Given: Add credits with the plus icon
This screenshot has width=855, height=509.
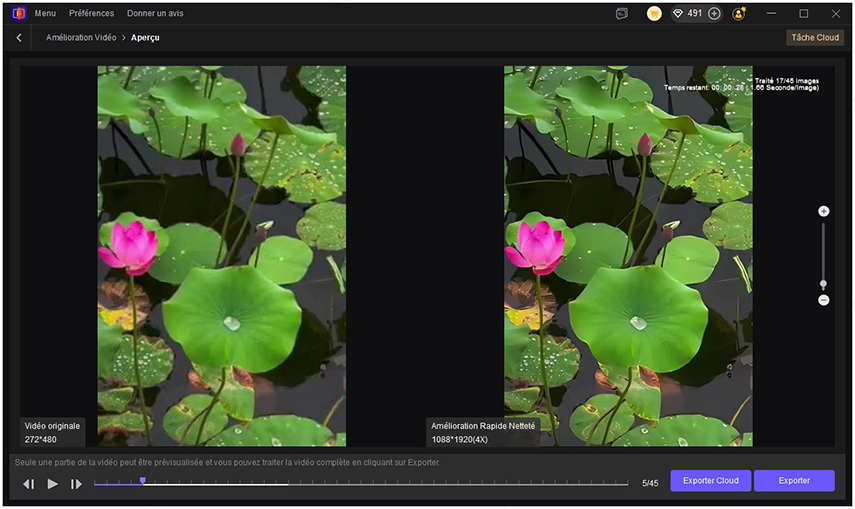Looking at the screenshot, I should pyautogui.click(x=714, y=14).
